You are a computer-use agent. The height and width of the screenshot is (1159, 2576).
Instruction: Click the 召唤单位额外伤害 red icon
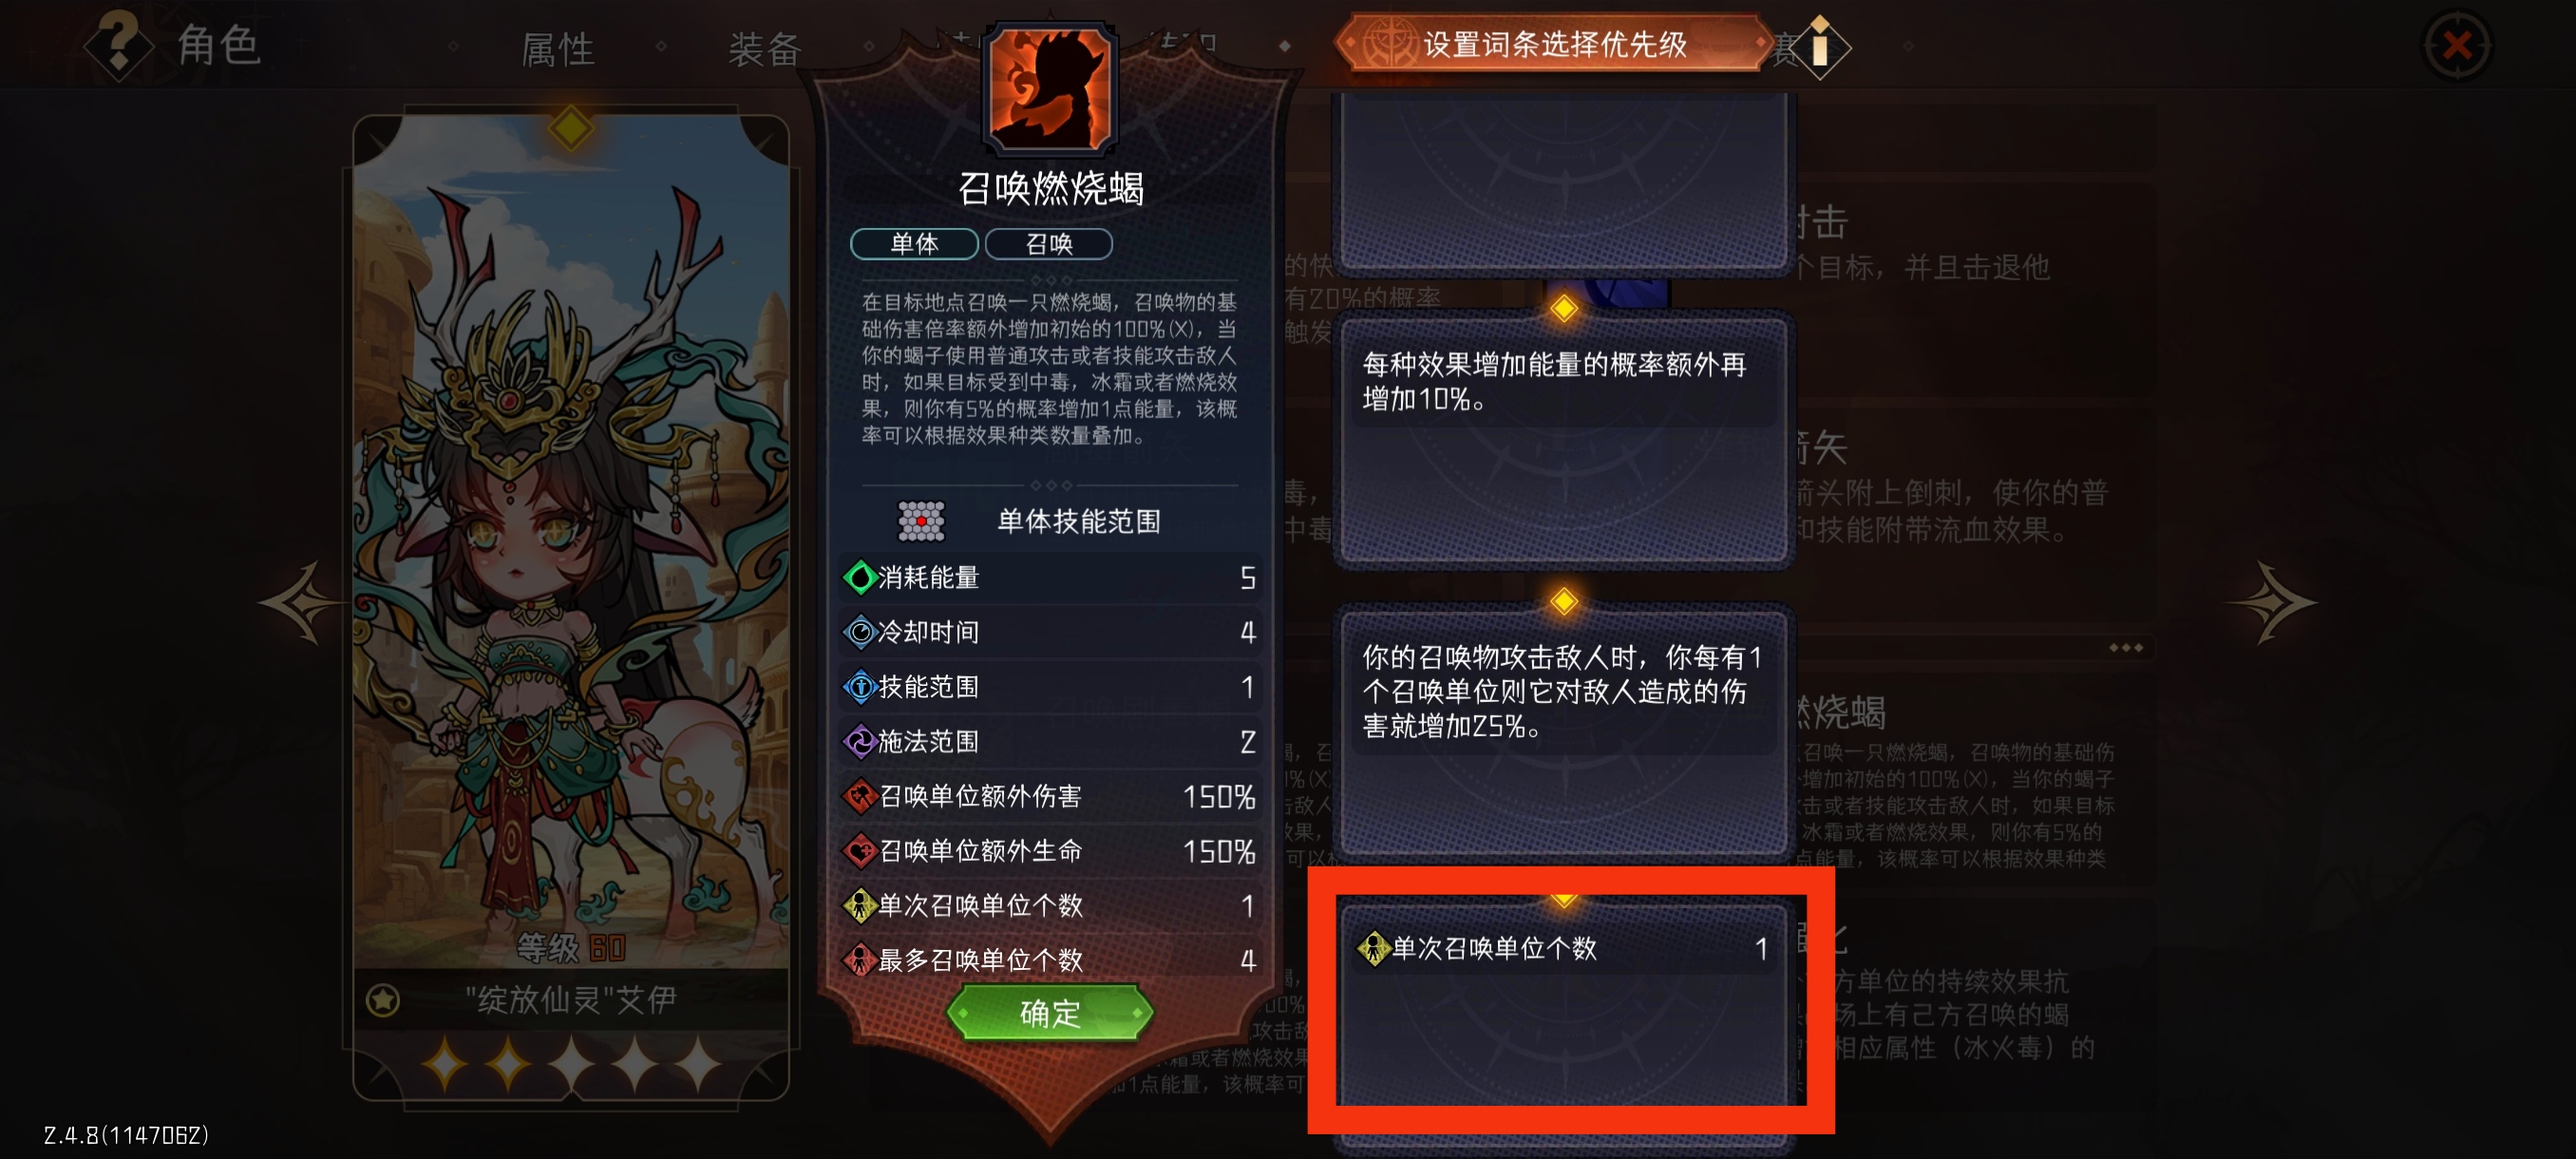(859, 796)
